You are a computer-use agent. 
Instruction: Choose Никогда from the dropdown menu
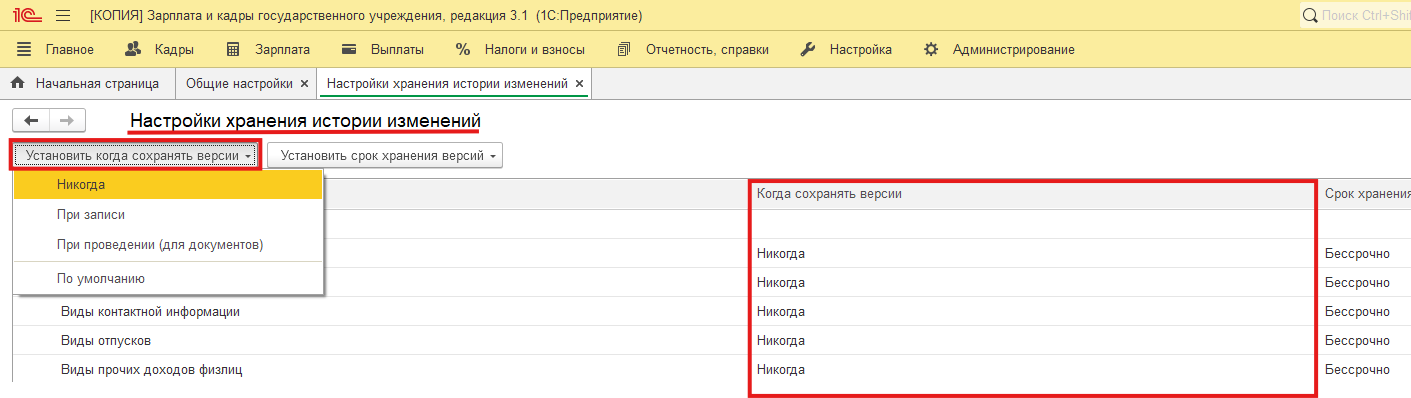(x=168, y=185)
